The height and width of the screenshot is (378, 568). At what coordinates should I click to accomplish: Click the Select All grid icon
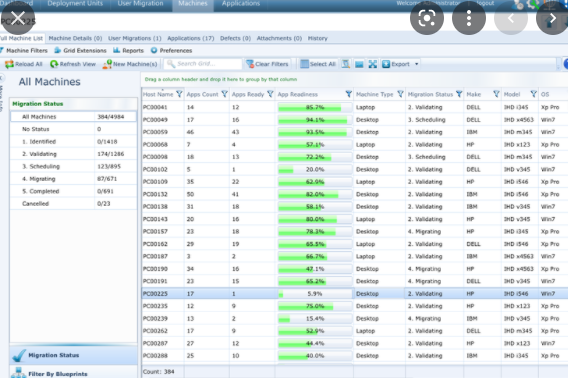tap(305, 64)
